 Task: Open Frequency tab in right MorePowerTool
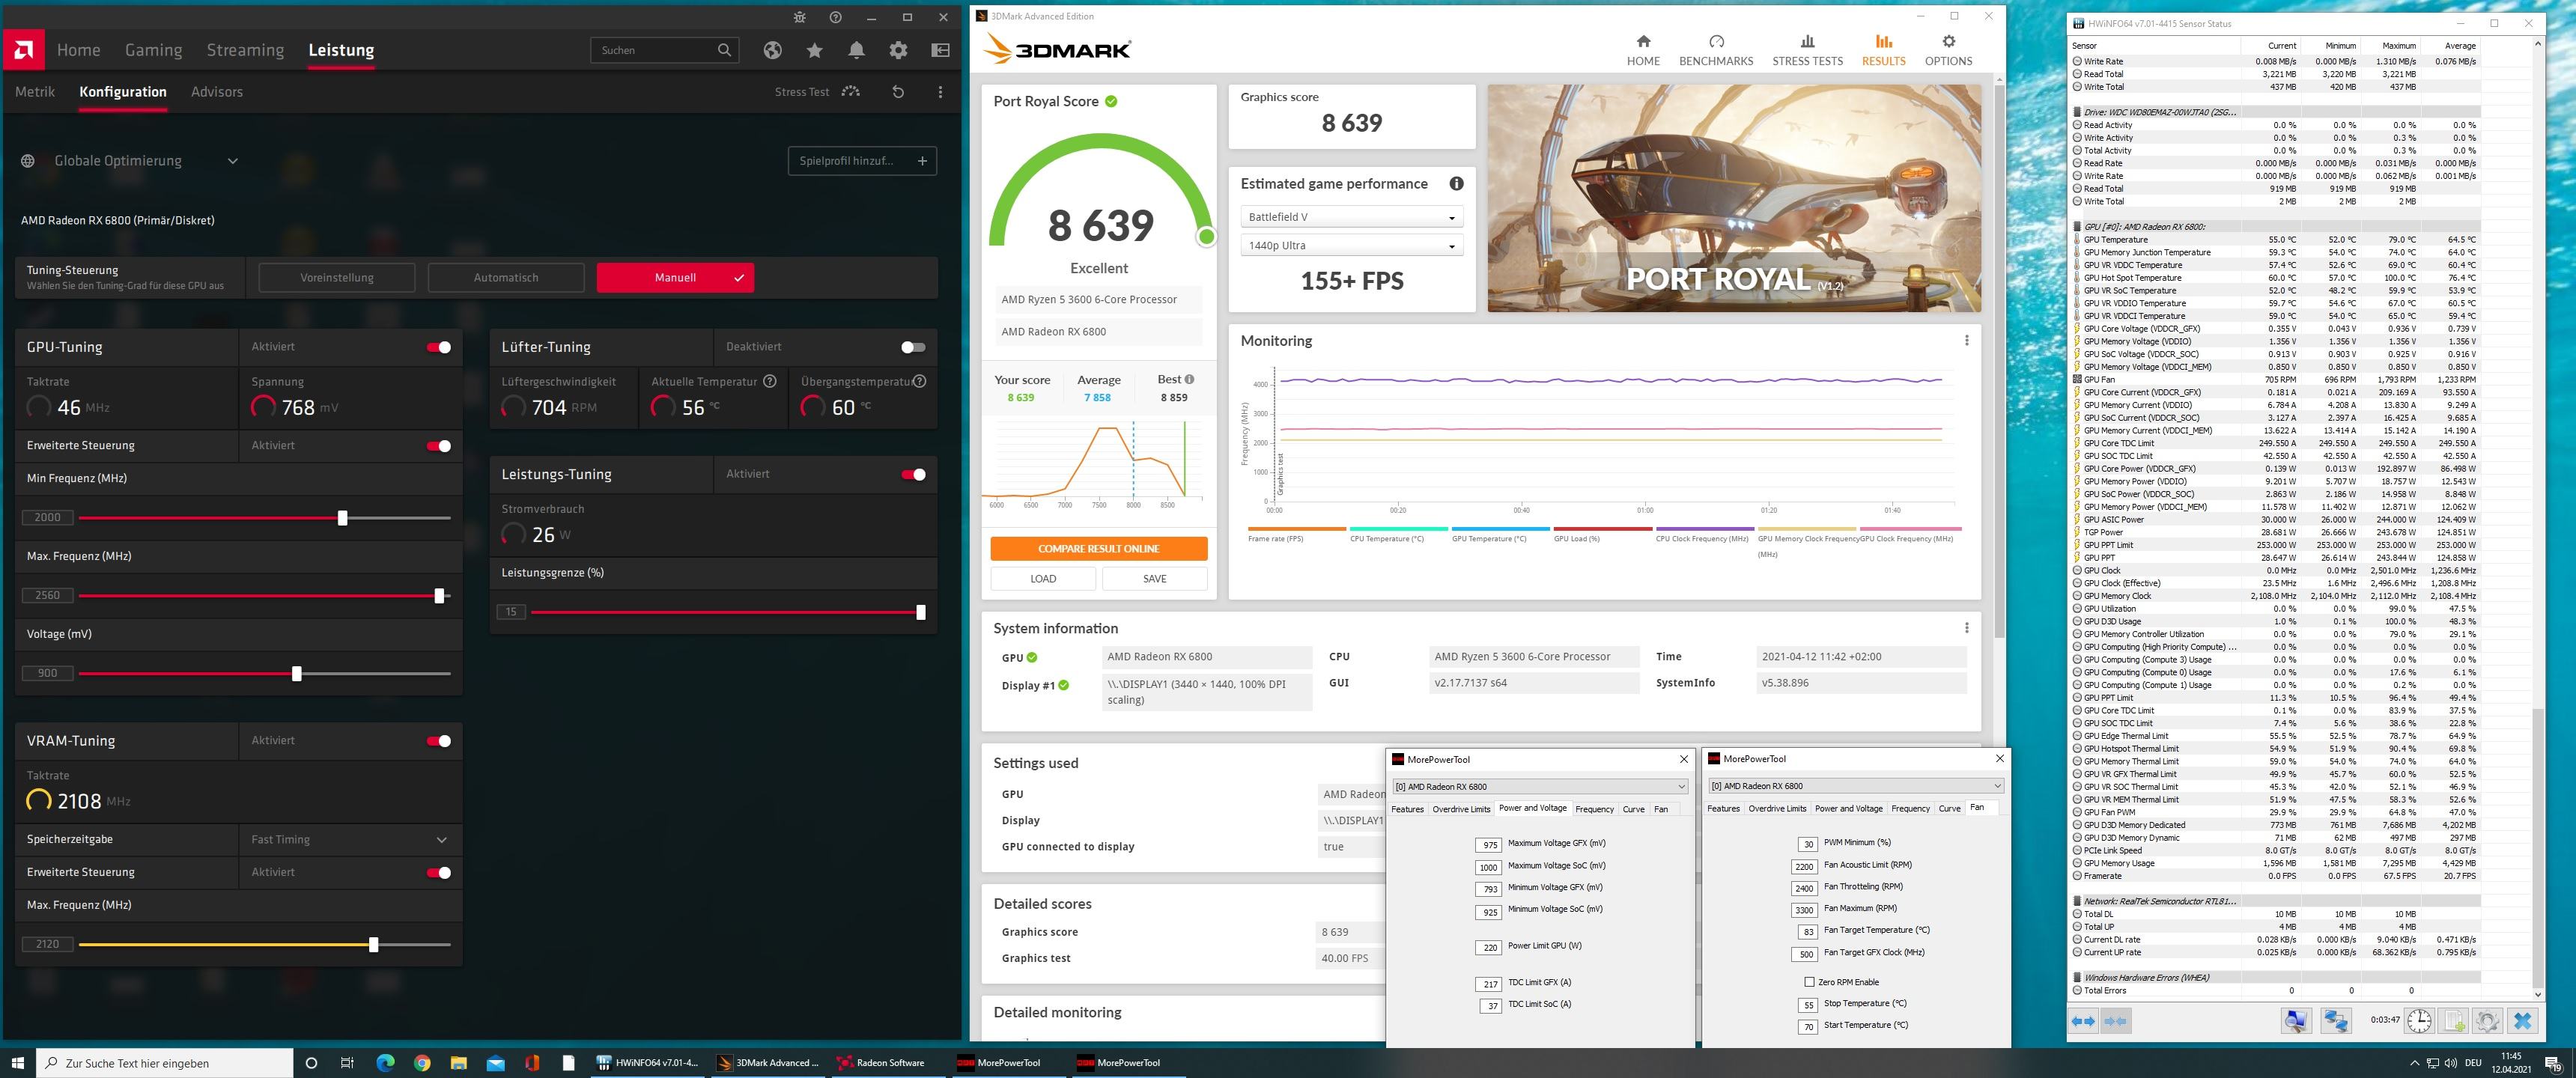(x=1910, y=808)
